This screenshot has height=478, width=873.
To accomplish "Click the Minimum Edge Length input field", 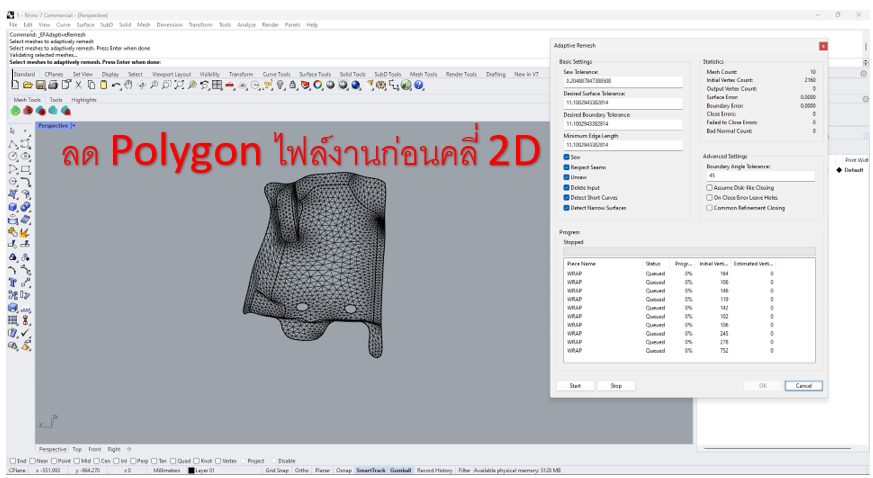I will pyautogui.click(x=621, y=145).
